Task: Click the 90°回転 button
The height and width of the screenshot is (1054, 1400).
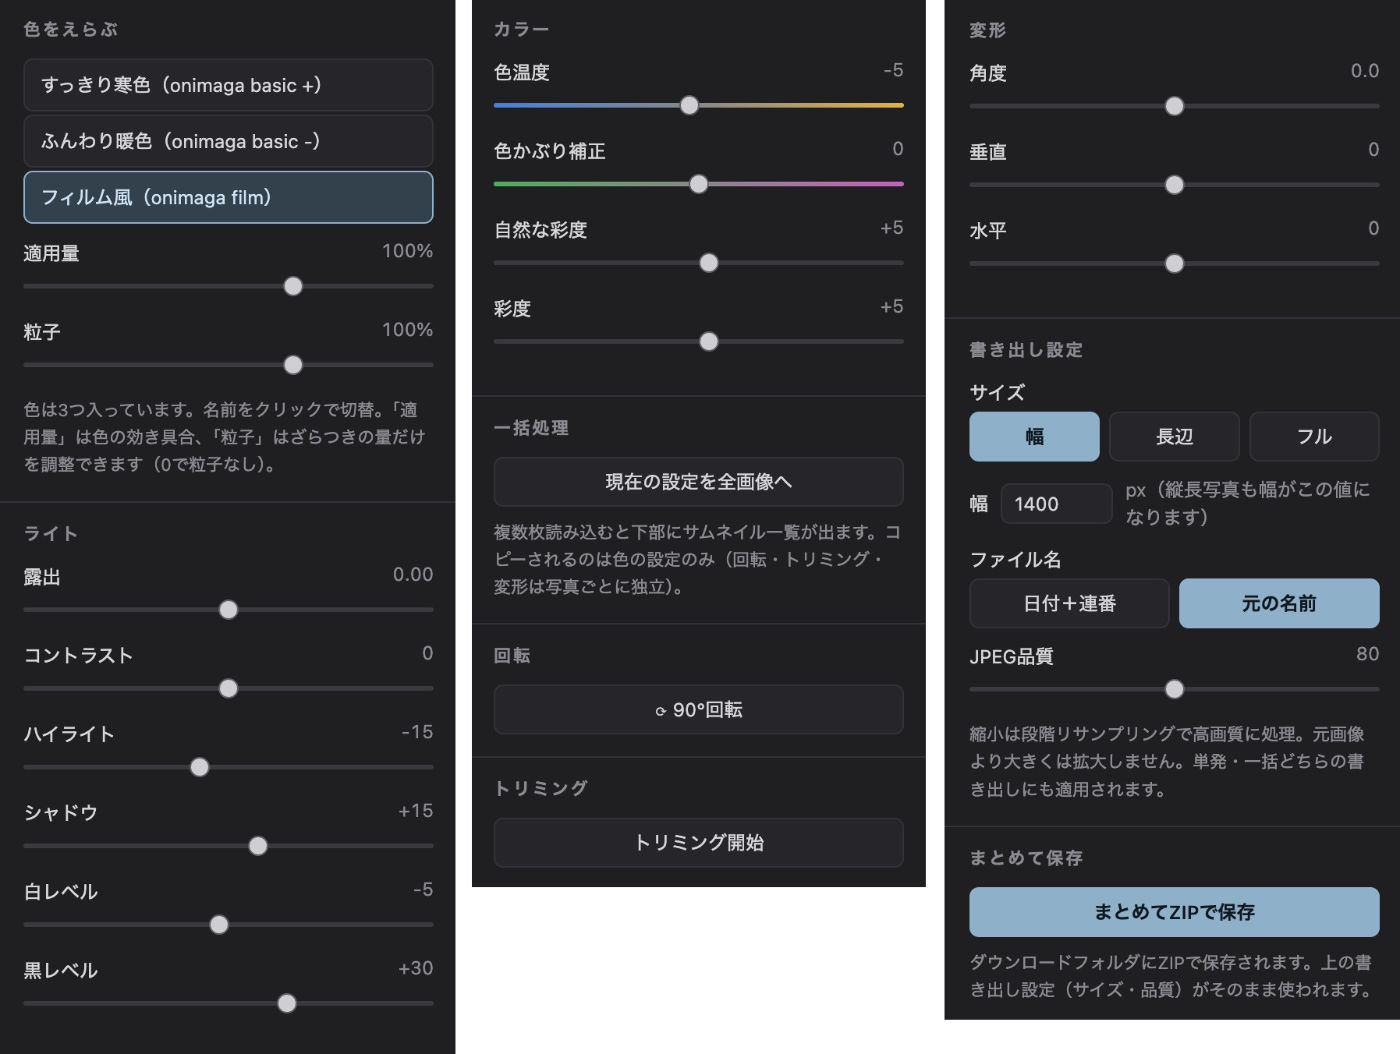Action: (x=698, y=710)
